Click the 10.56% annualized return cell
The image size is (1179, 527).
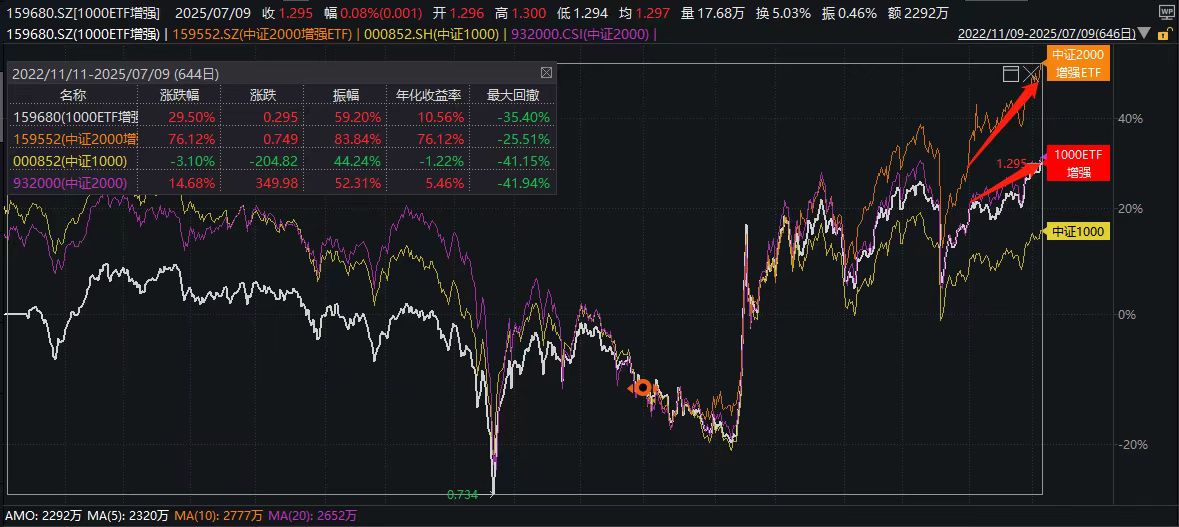coord(442,117)
